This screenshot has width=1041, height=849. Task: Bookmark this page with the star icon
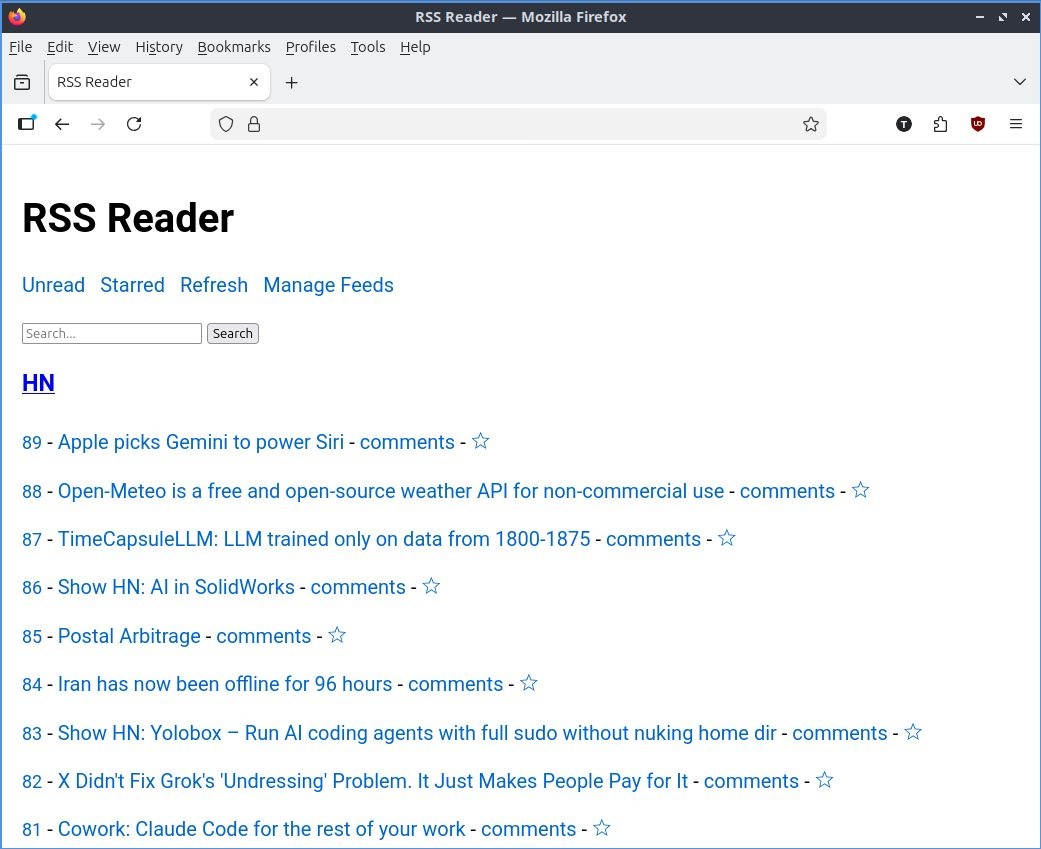pos(811,124)
